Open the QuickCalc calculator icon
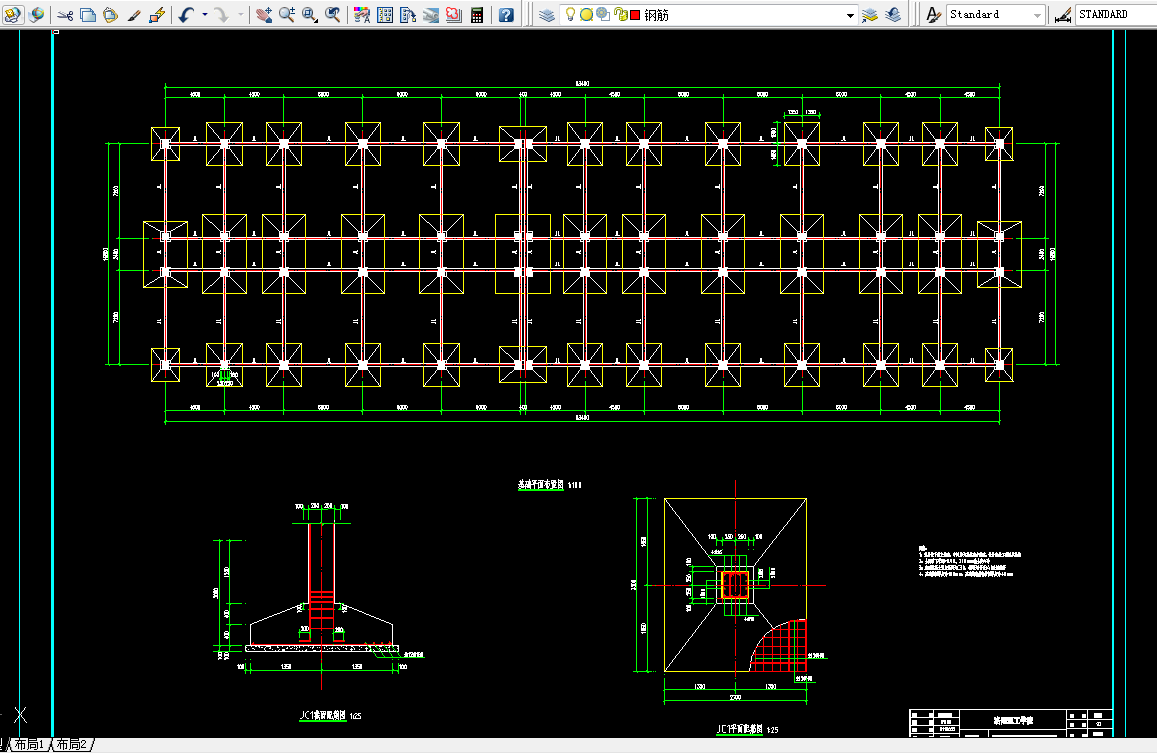1157x755 pixels. coord(477,14)
